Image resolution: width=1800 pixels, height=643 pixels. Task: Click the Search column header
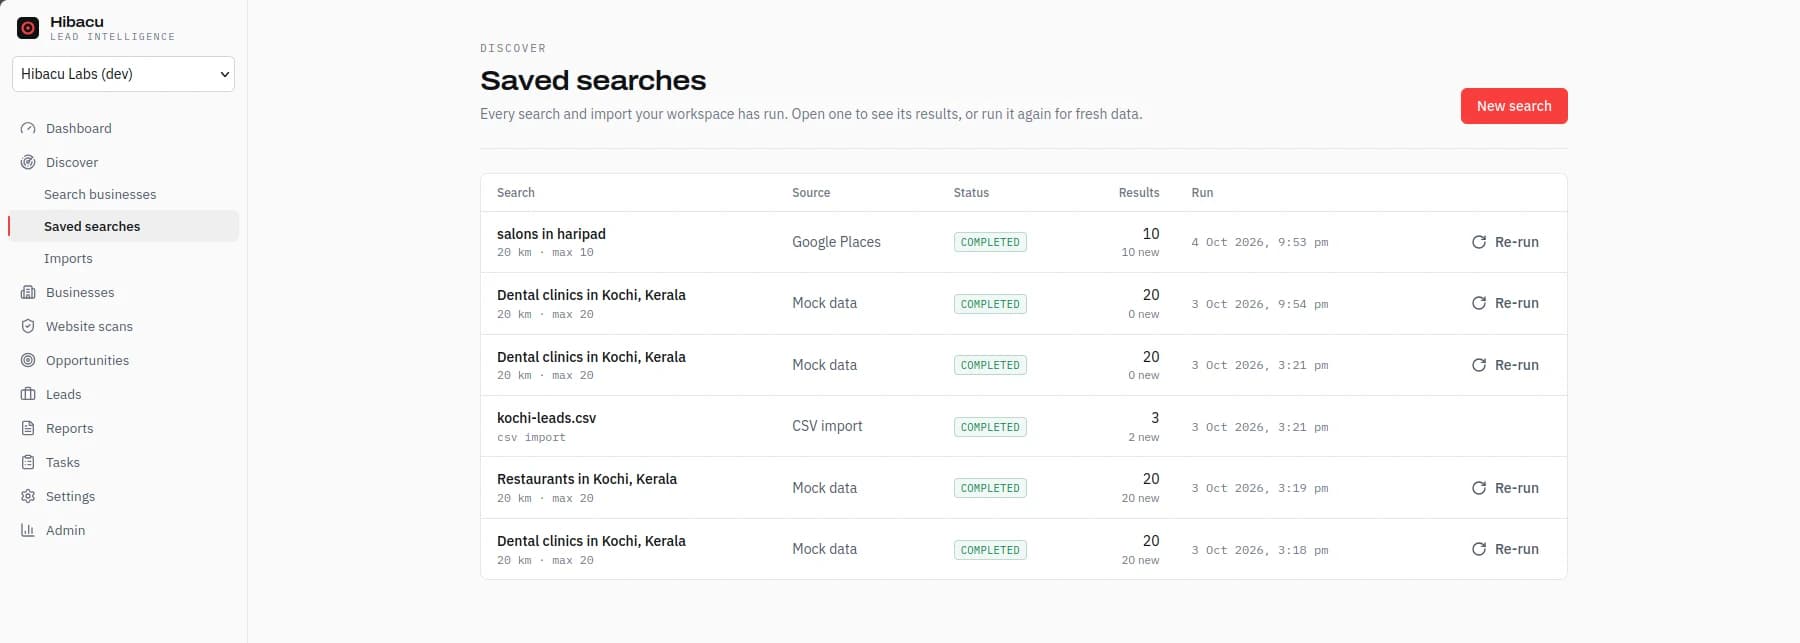(x=516, y=193)
